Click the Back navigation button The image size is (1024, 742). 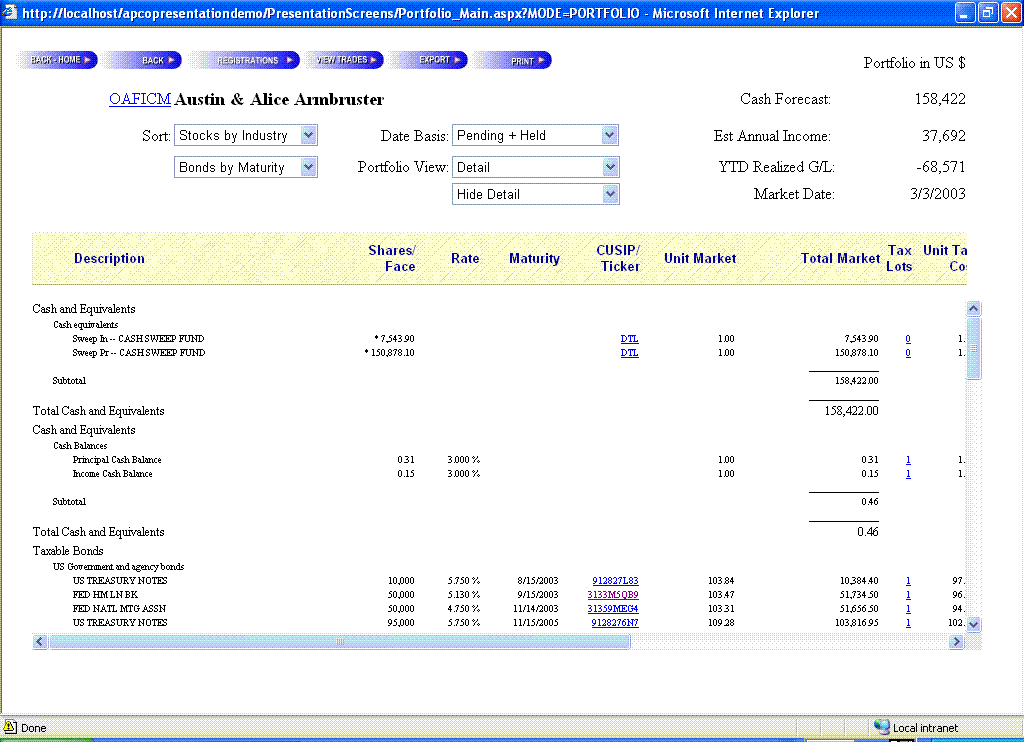tap(144, 60)
